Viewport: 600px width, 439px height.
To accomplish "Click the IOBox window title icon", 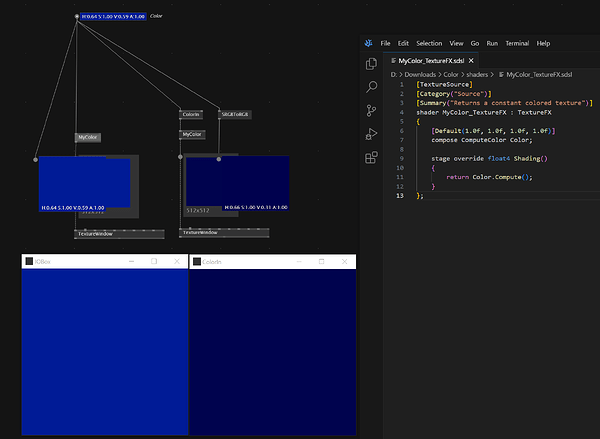I will coord(29,261).
